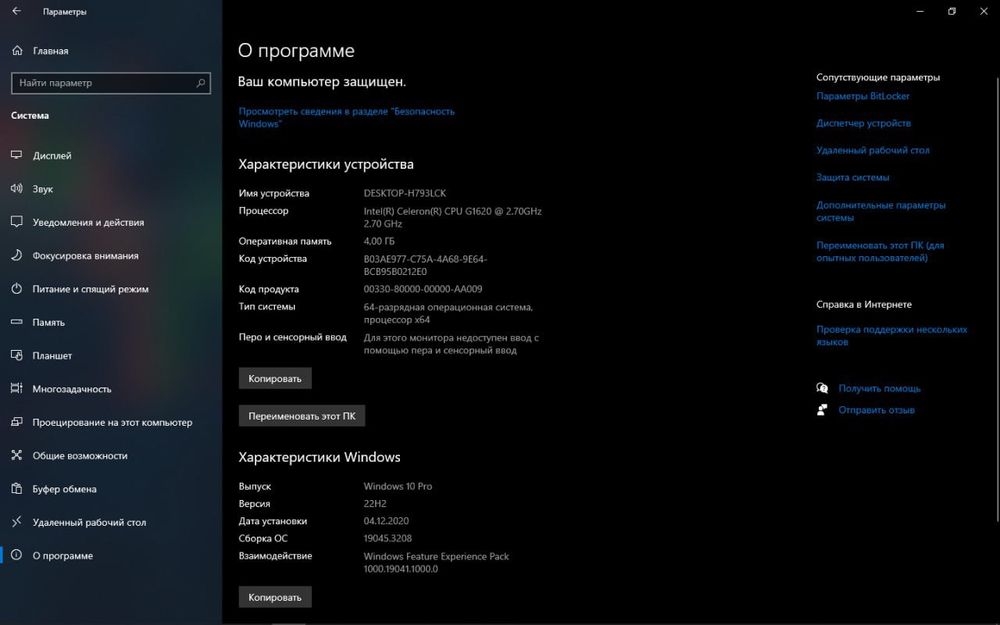Click Копировать under Windows specifications
The image size is (1000, 625).
pos(275,597)
